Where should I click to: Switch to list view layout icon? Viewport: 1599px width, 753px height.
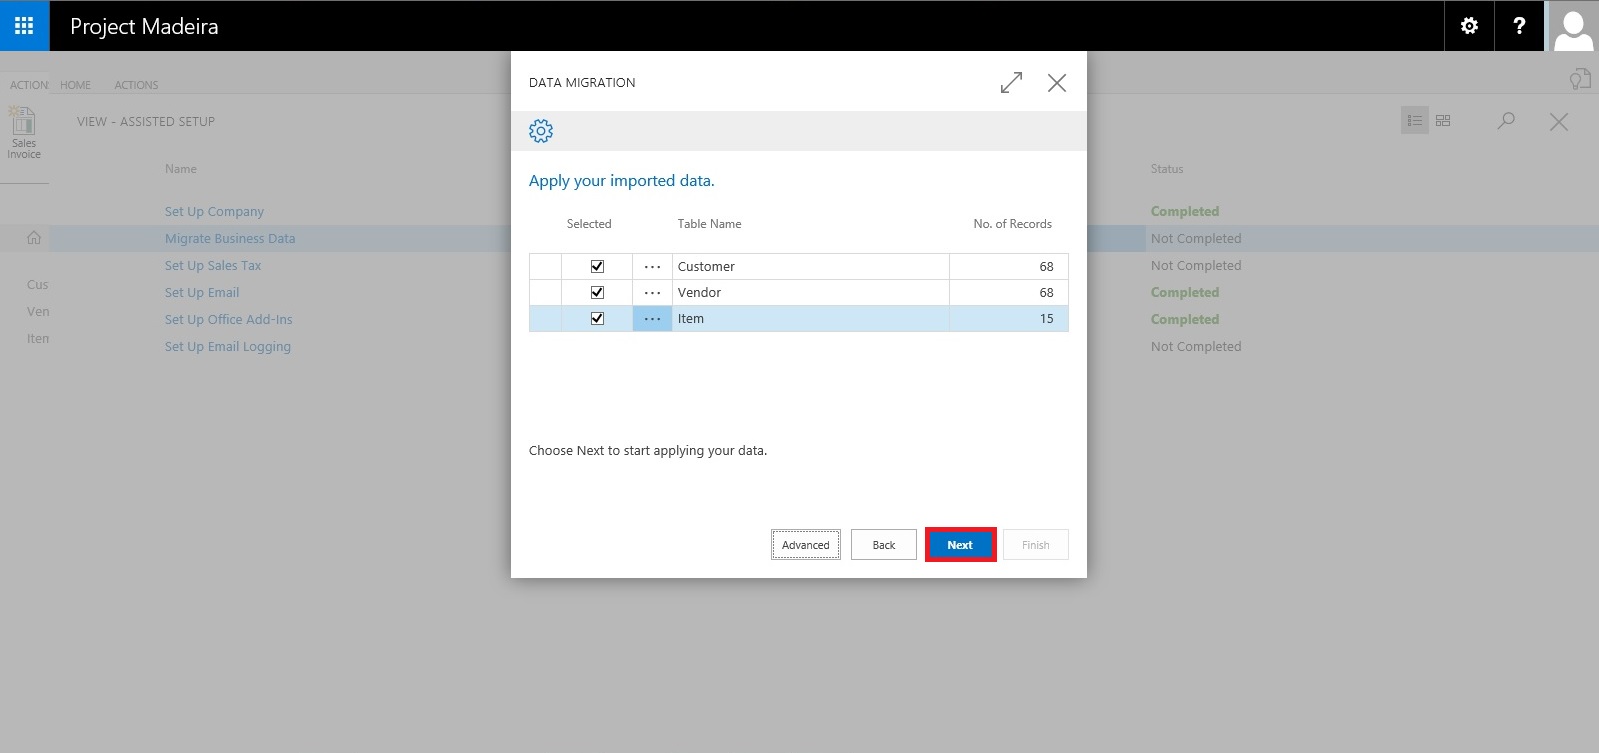(x=1414, y=121)
